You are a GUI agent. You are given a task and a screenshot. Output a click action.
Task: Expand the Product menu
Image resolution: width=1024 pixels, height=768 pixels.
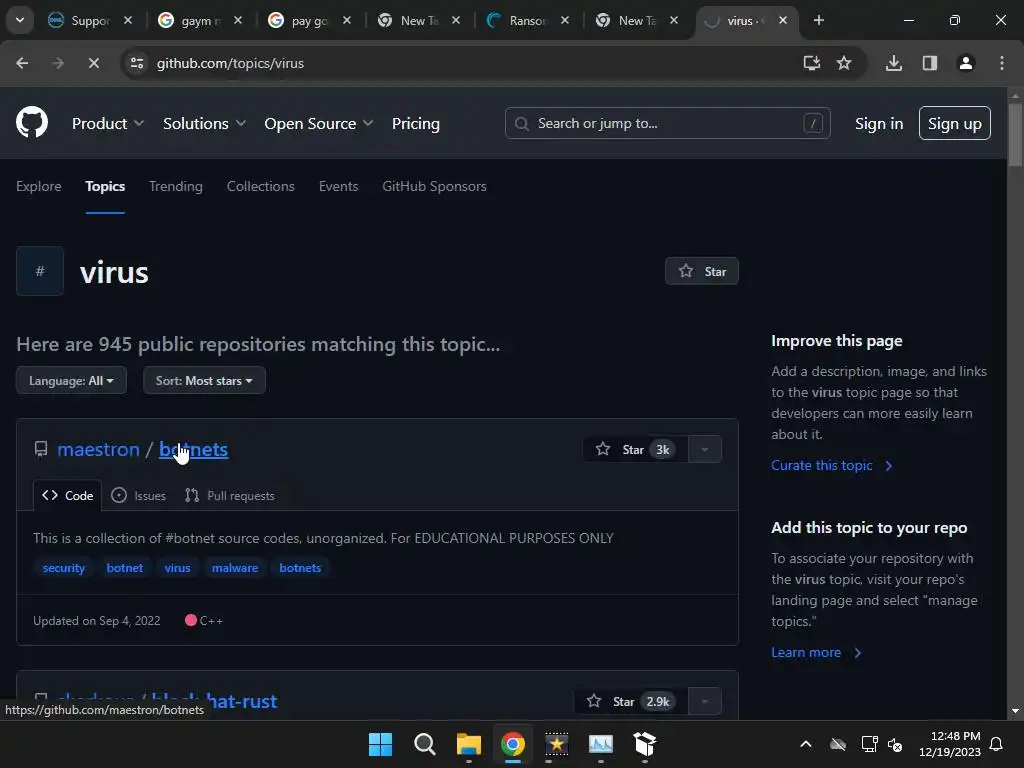coord(108,123)
